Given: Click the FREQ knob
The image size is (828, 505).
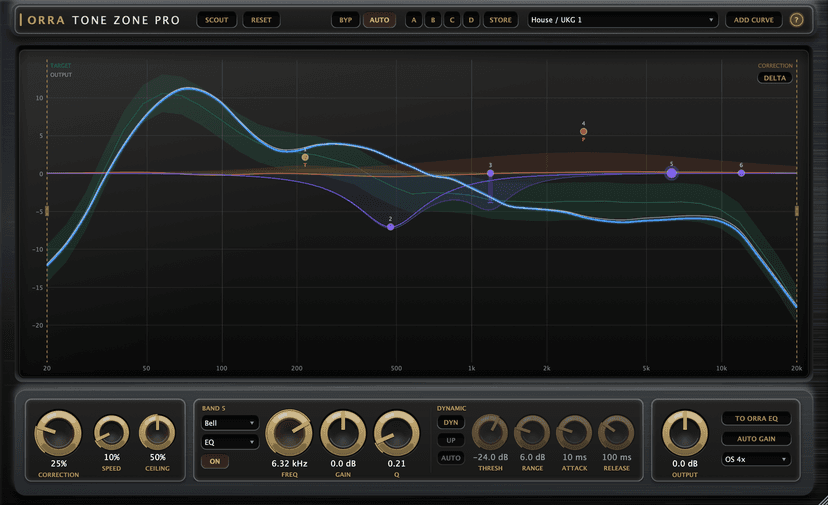Looking at the screenshot, I should (x=289, y=433).
